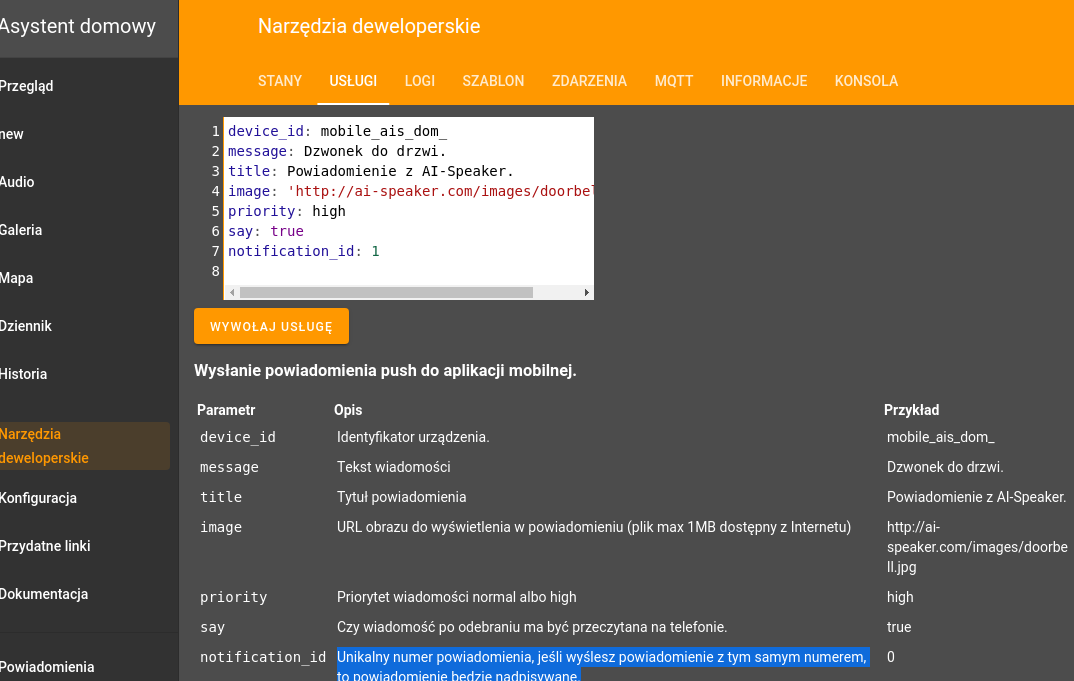The width and height of the screenshot is (1074, 681).
Task: Open the MQTT tab
Action: (674, 81)
